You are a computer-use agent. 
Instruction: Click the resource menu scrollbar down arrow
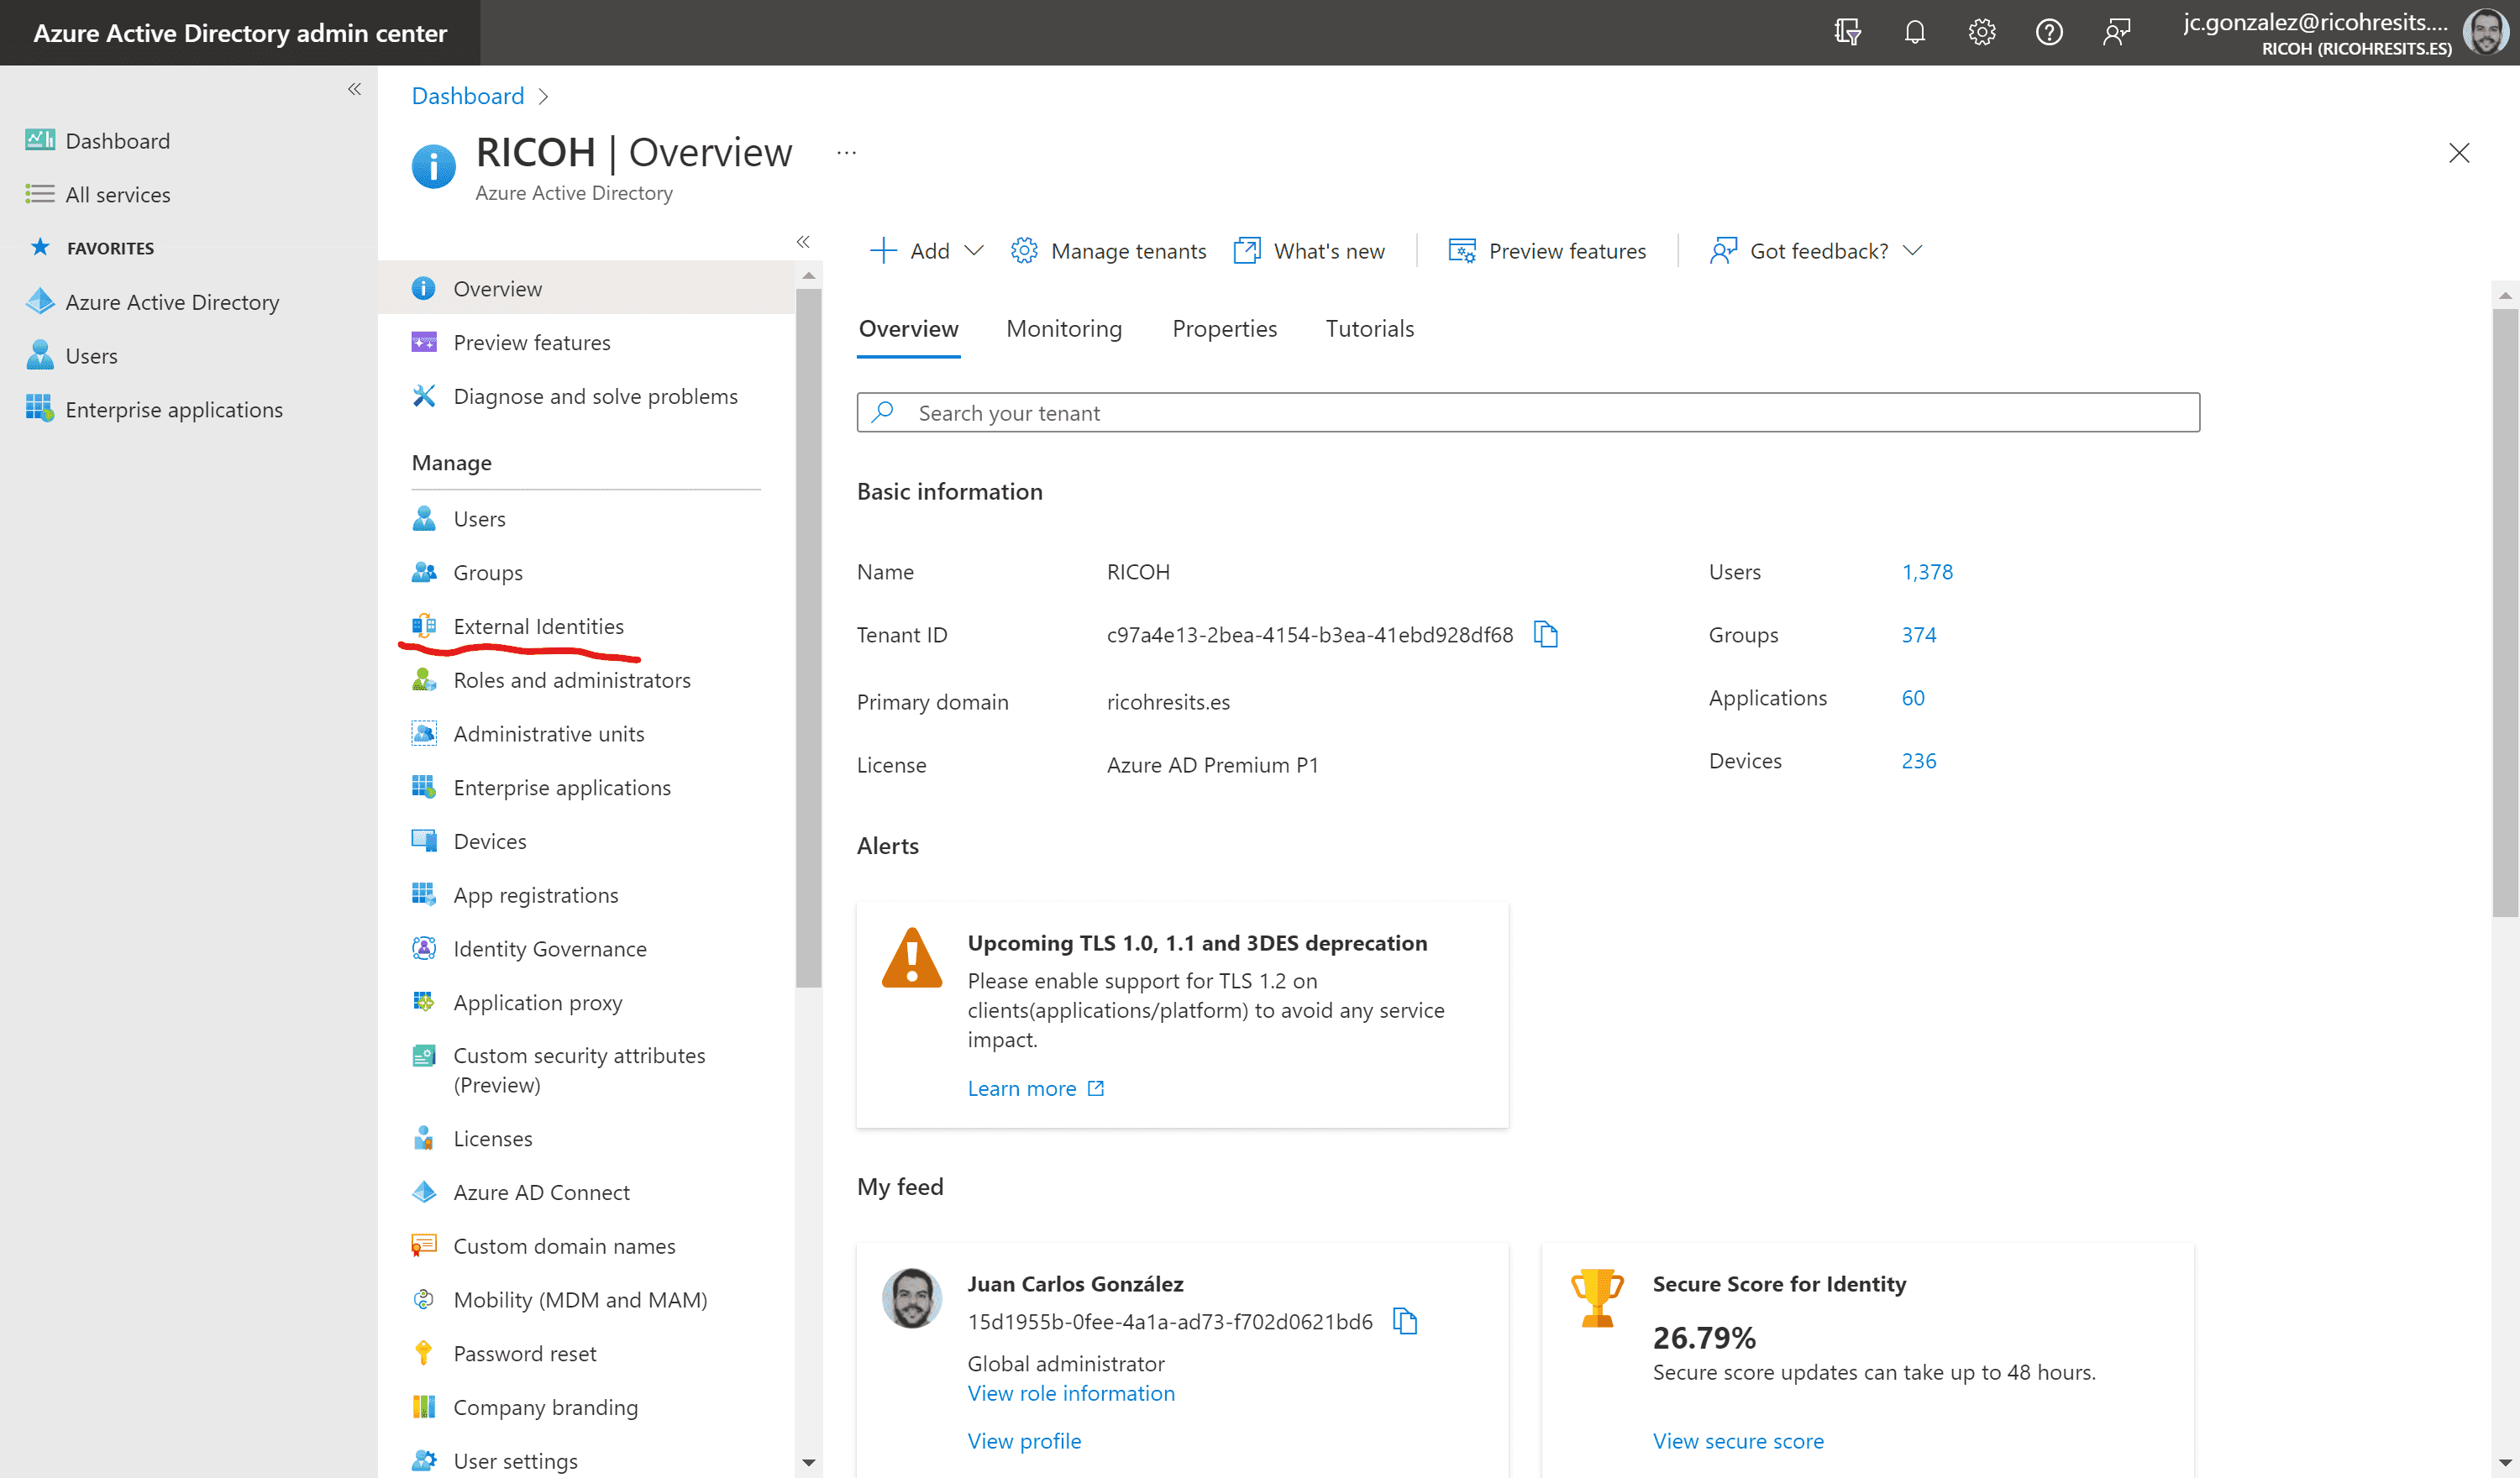click(x=808, y=1462)
